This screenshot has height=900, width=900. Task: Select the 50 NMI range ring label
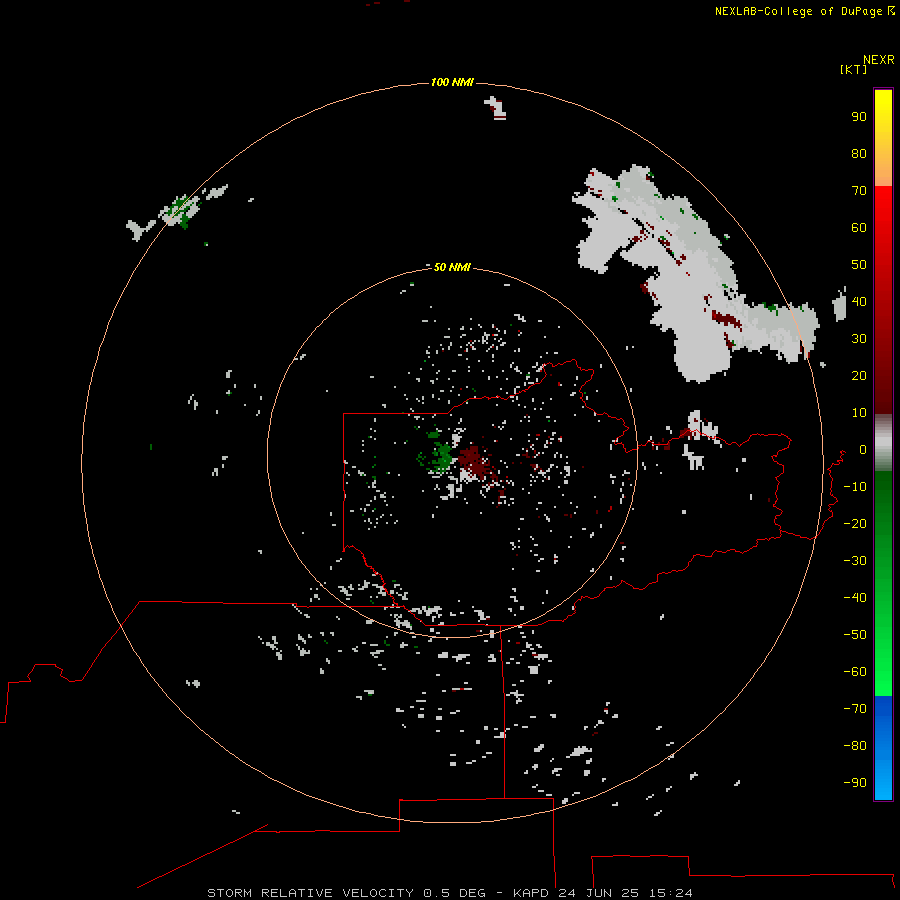[452, 267]
